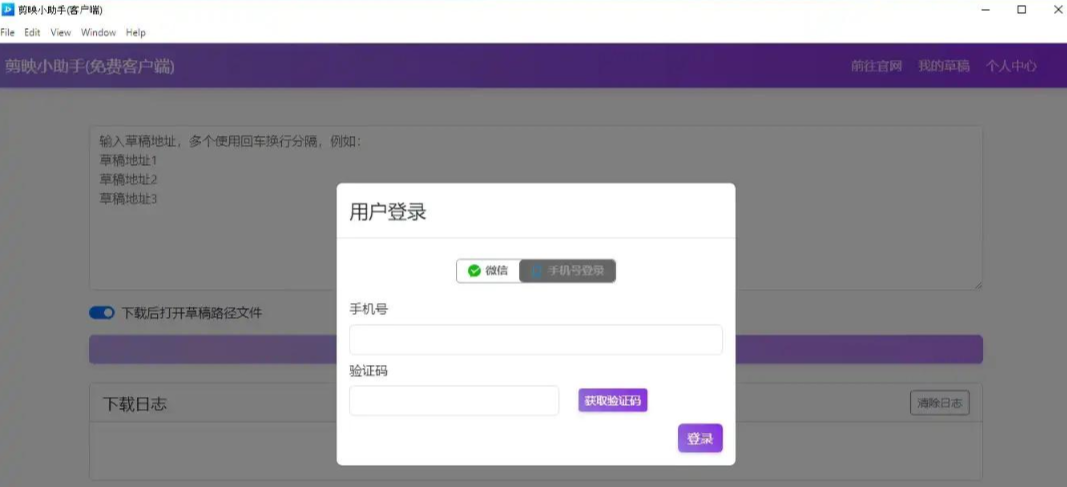This screenshot has height=487, width=1067.
Task: Minimize the window
Action: click(986, 10)
